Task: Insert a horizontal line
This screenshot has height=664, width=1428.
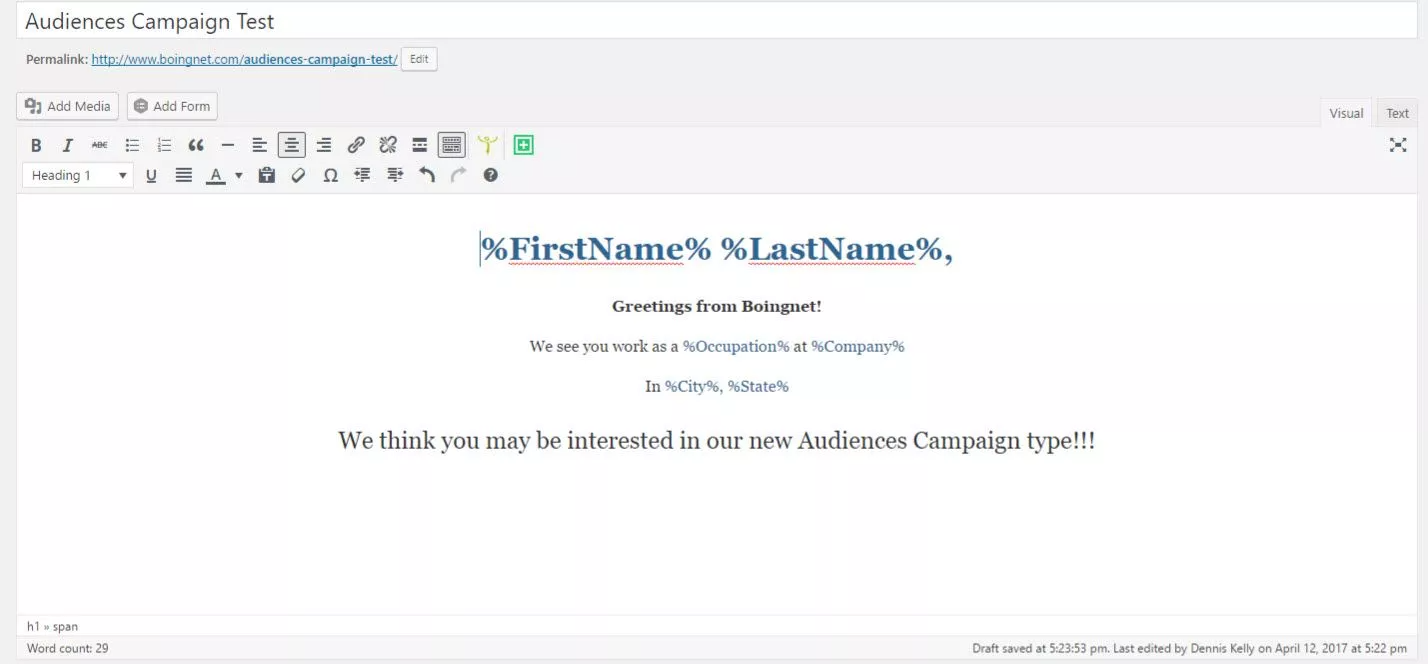Action: point(228,146)
